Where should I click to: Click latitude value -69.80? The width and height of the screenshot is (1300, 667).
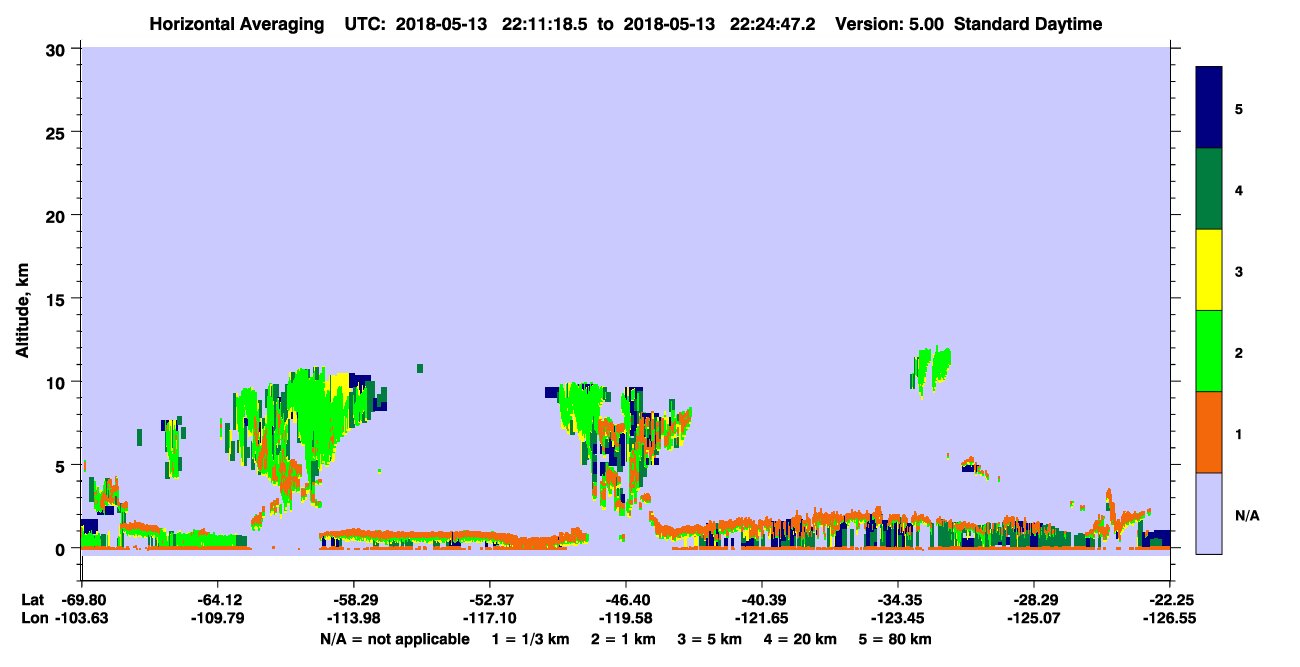coord(81,600)
